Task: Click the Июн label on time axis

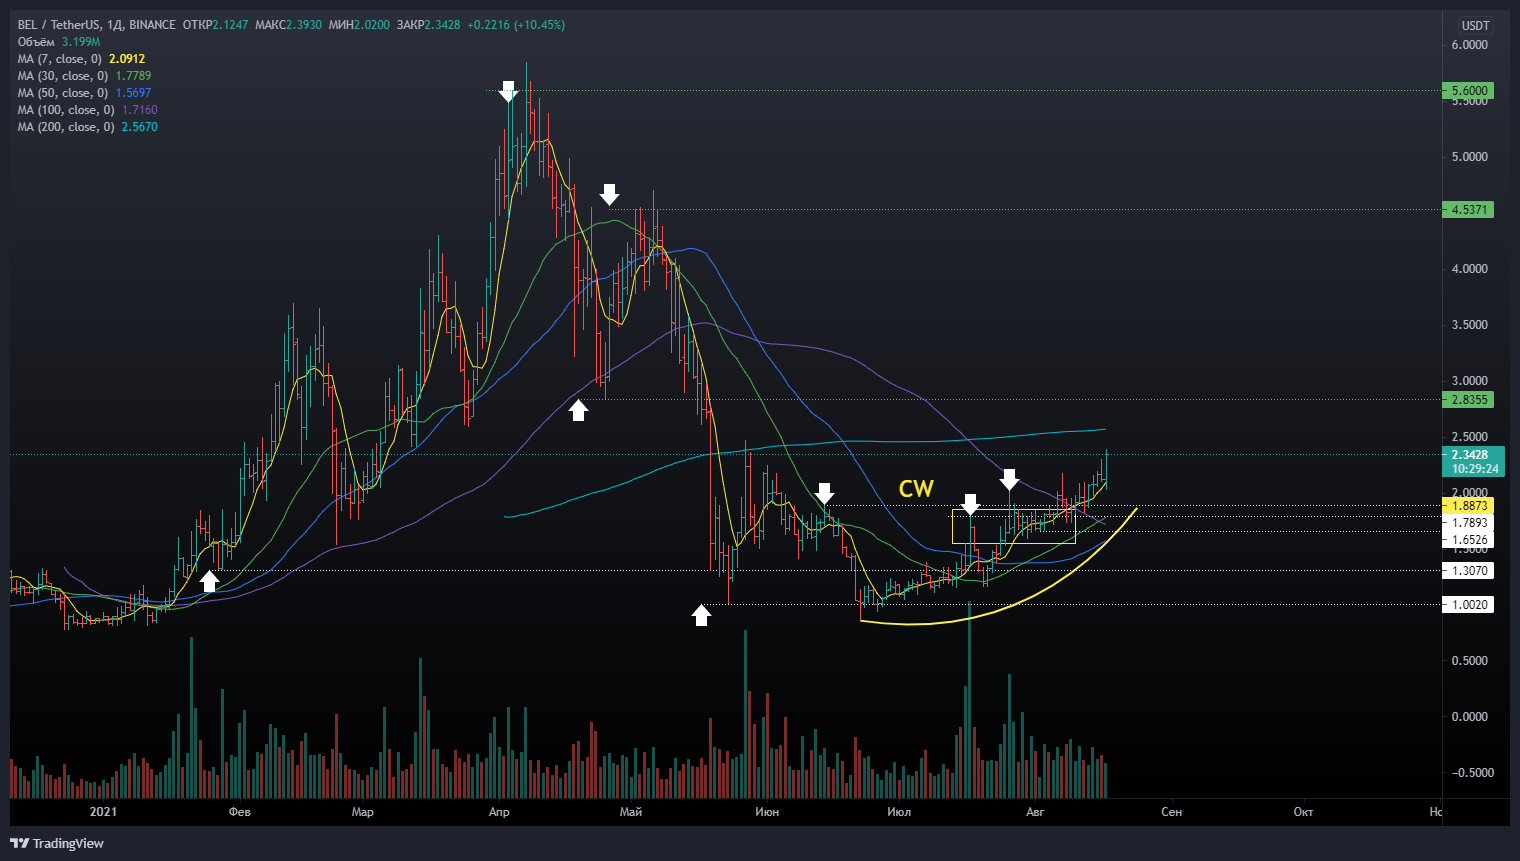Action: tap(767, 812)
